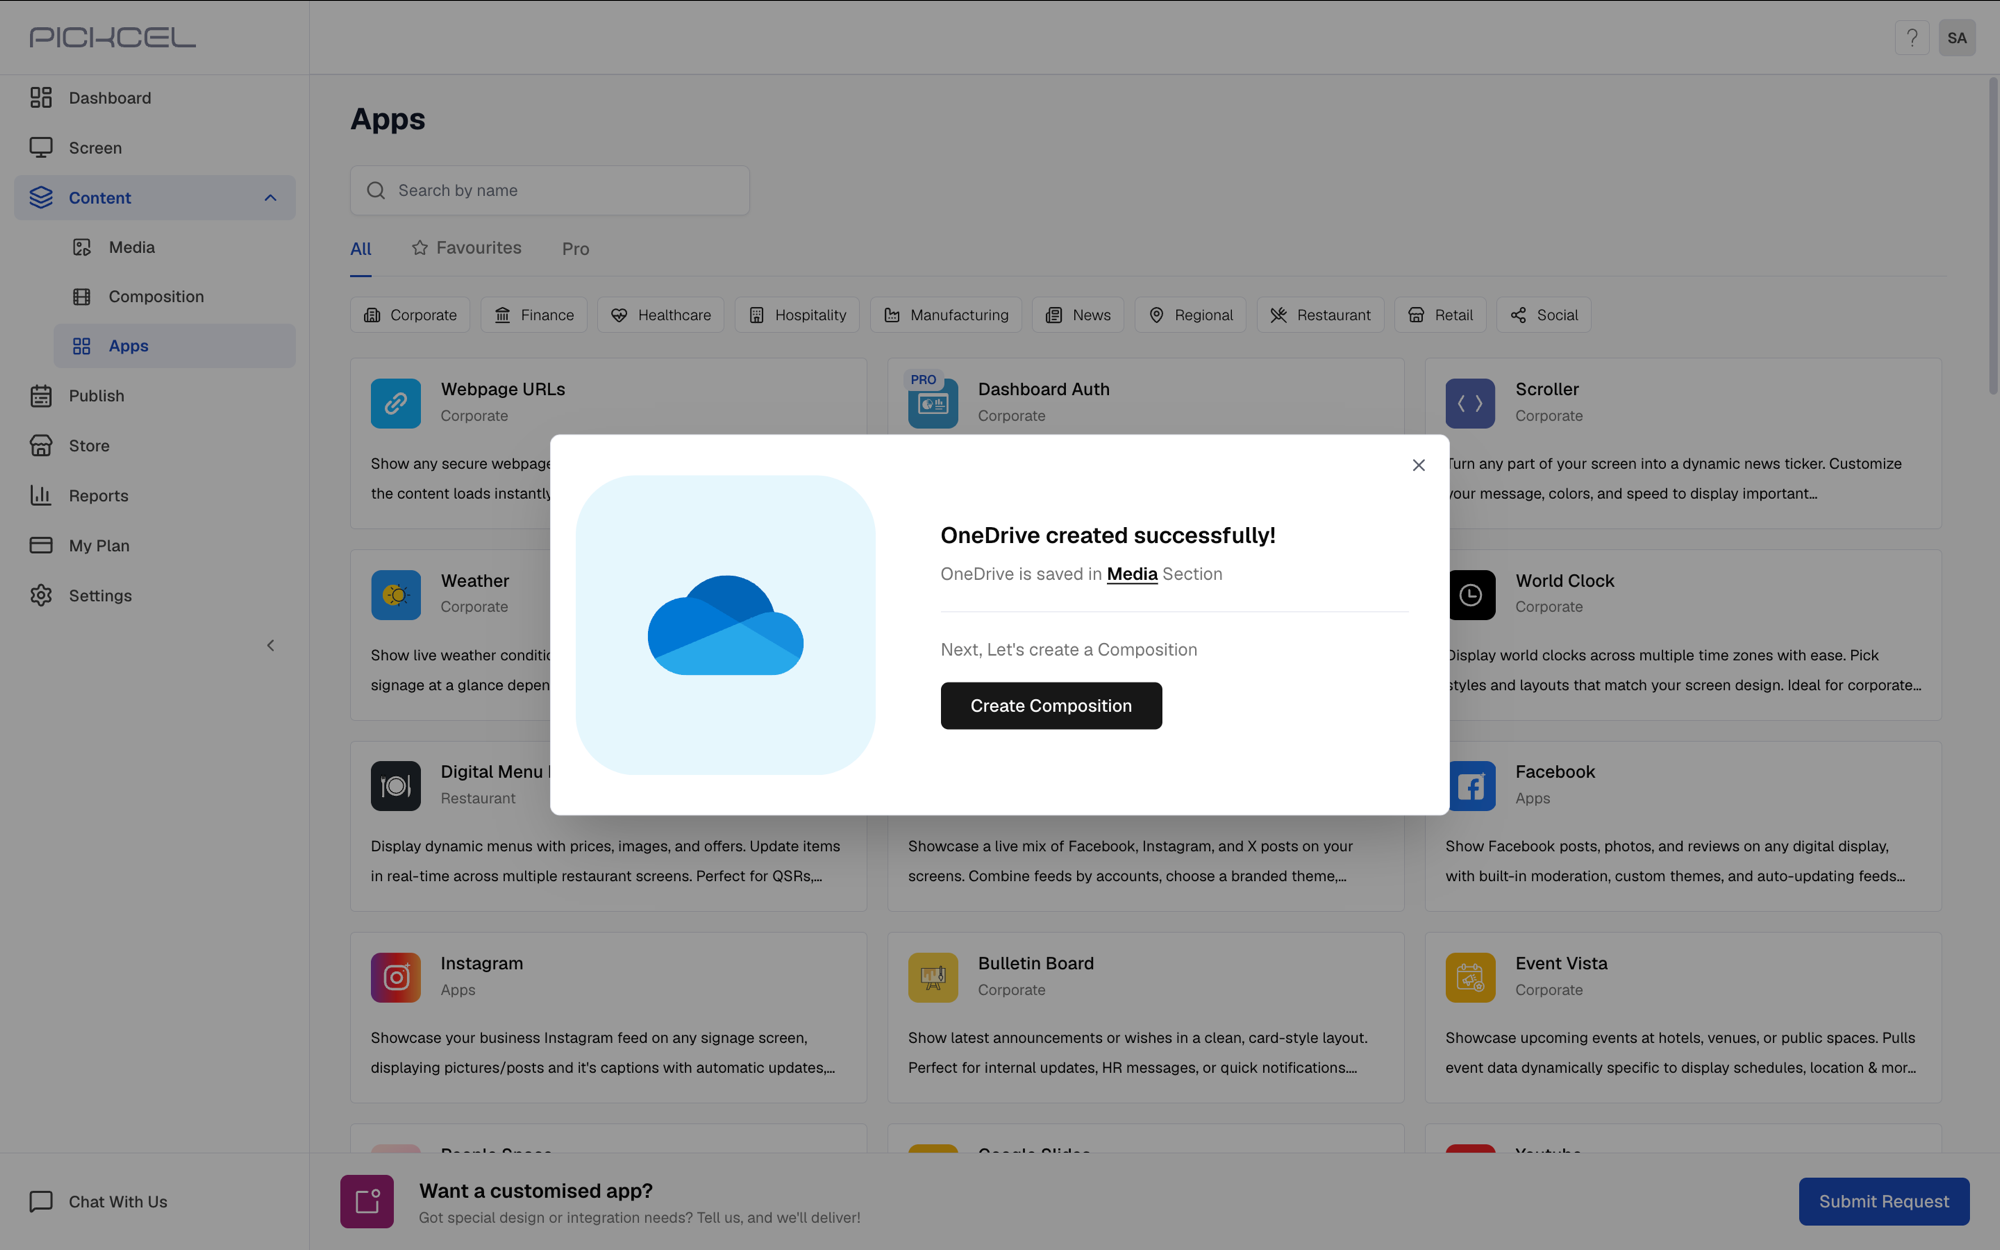
Task: Click the Pickcel logo
Action: (x=112, y=37)
